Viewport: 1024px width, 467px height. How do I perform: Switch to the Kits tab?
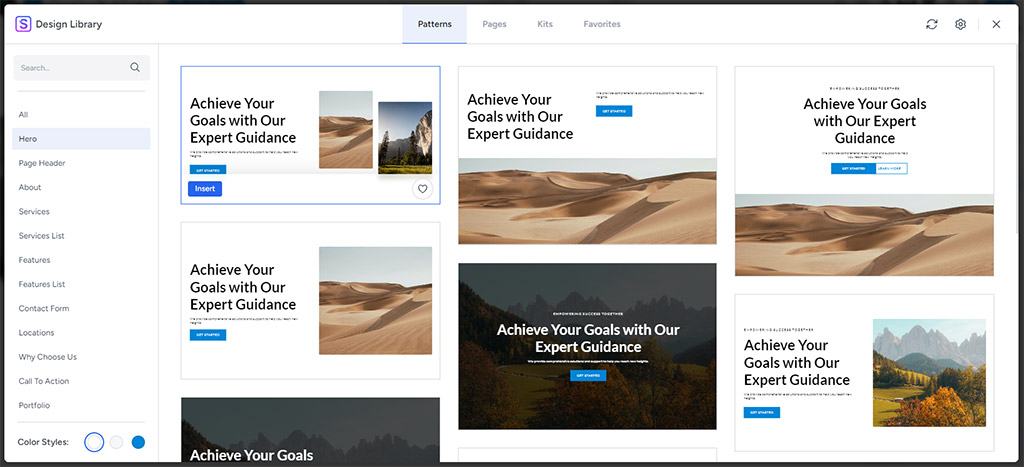click(547, 24)
